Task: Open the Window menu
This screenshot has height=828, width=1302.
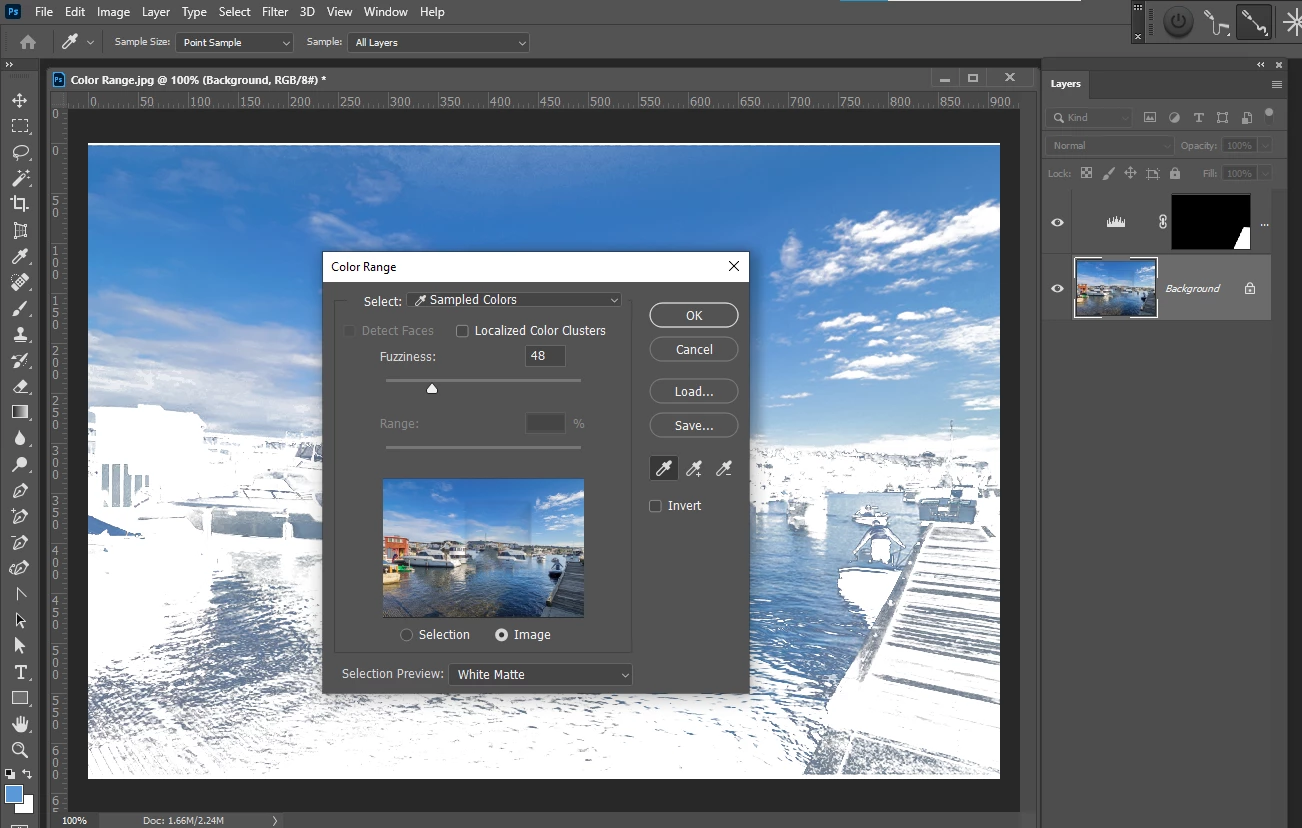Action: [385, 12]
